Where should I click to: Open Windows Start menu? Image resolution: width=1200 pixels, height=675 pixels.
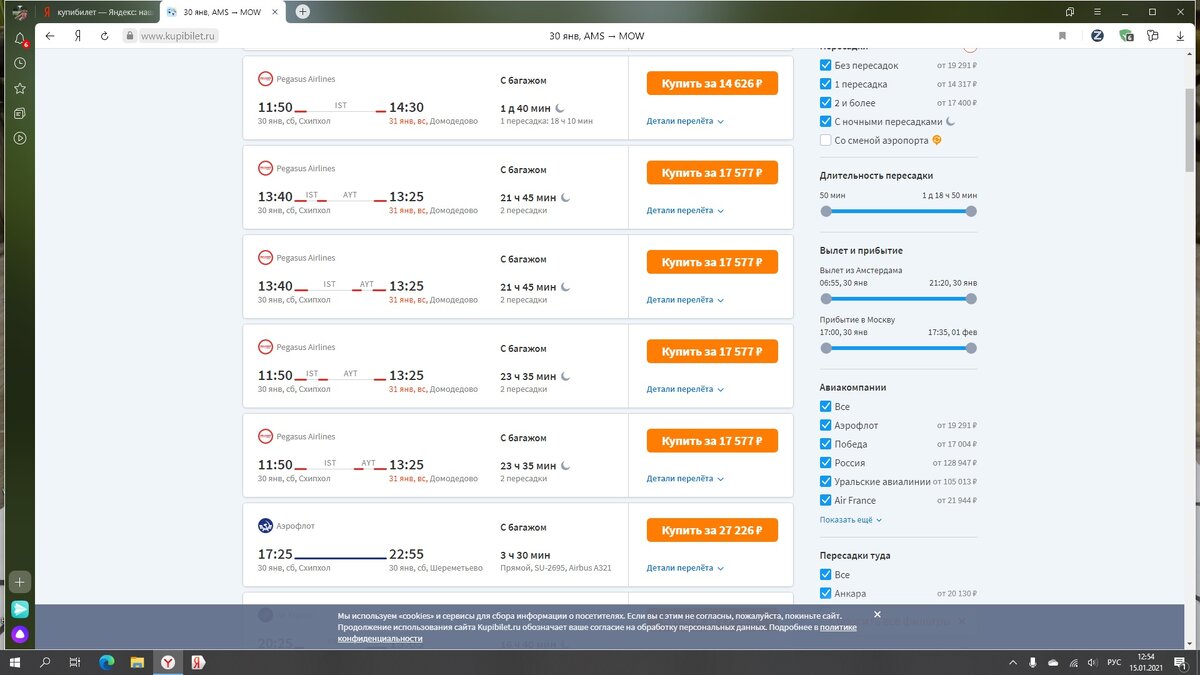(x=16, y=662)
